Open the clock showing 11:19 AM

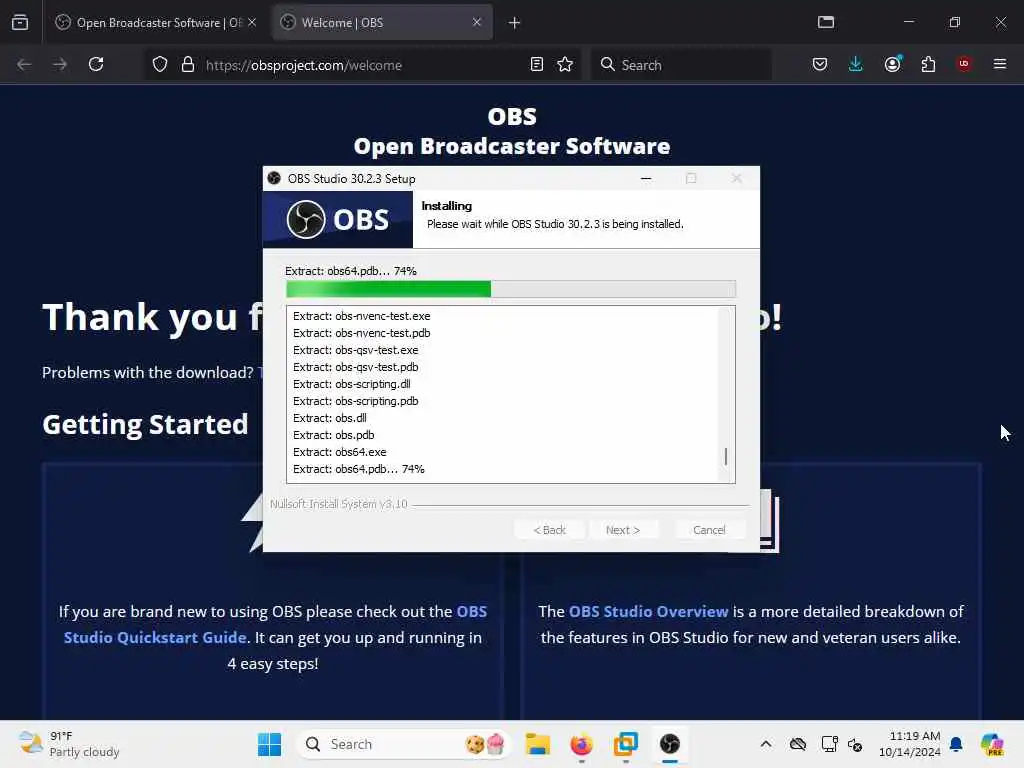[910, 744]
